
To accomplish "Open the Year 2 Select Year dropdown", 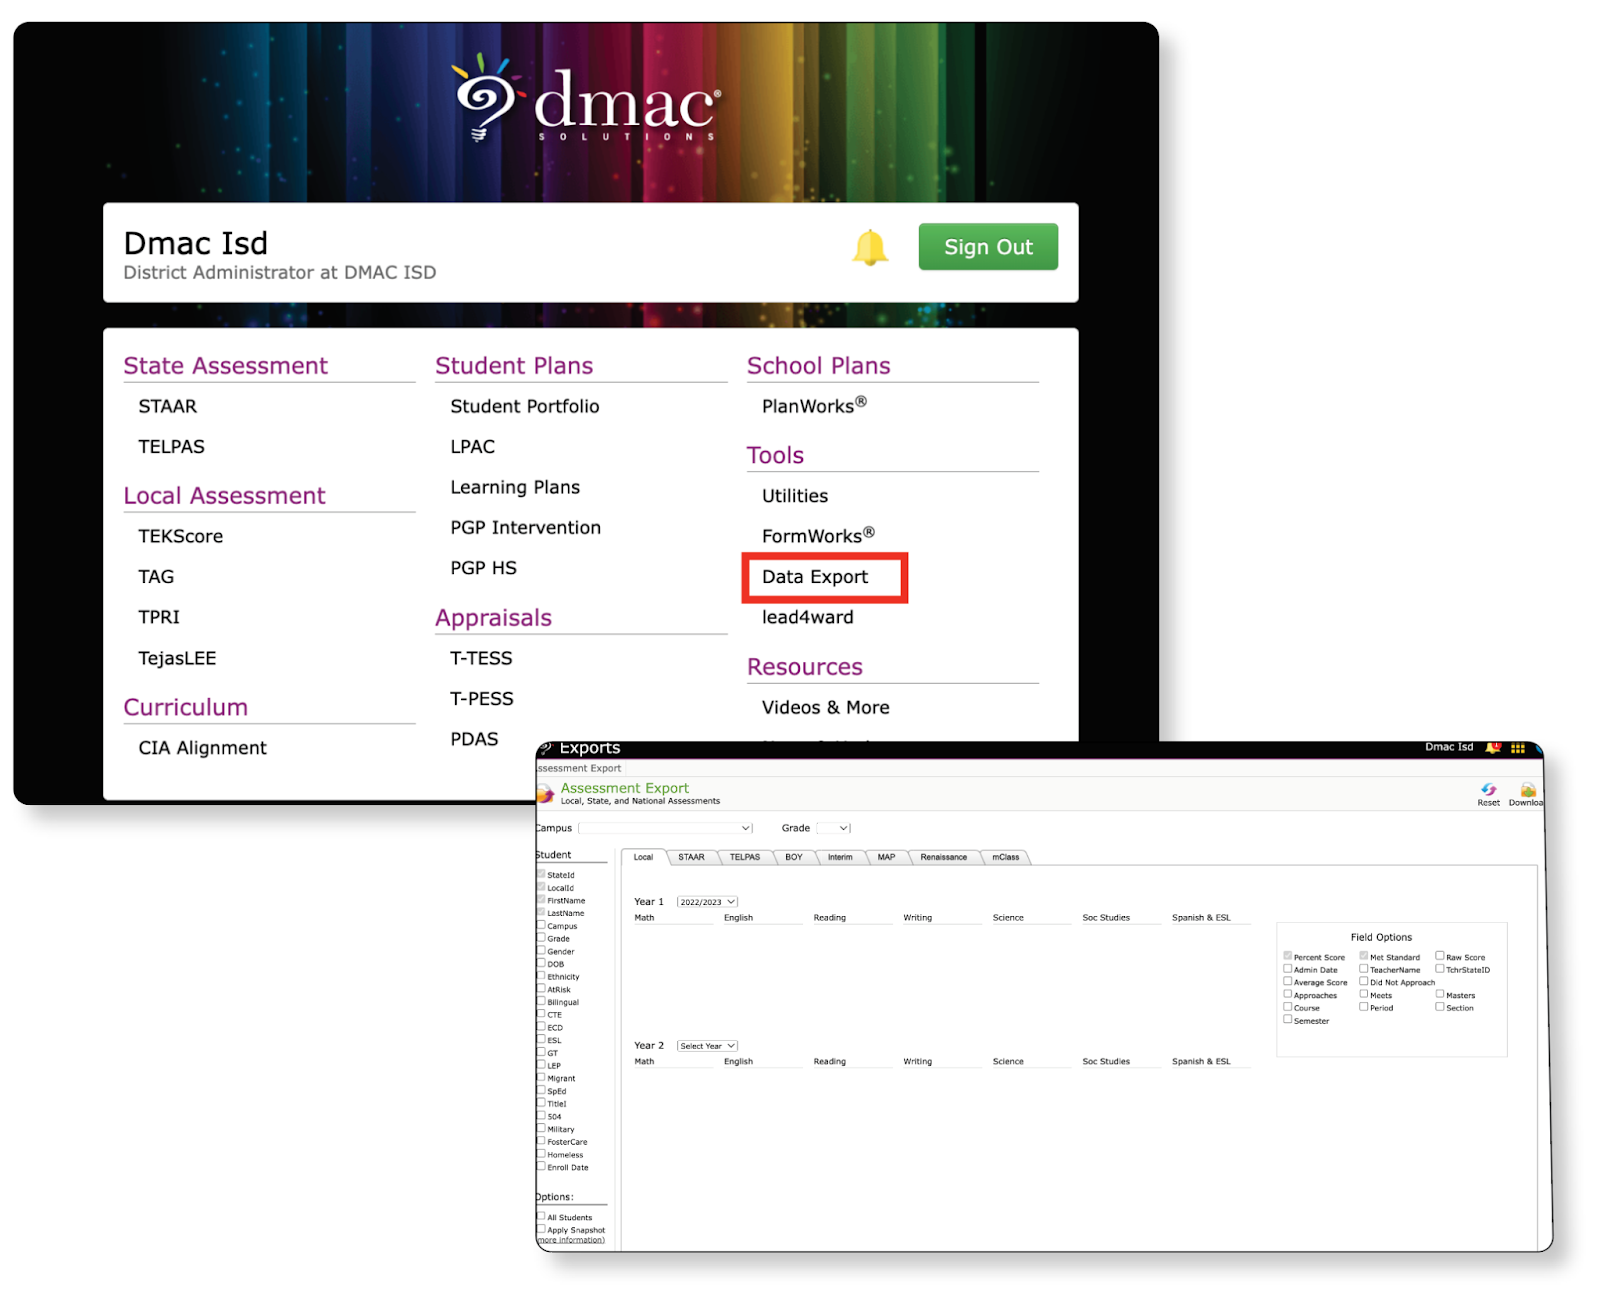I will (707, 1046).
